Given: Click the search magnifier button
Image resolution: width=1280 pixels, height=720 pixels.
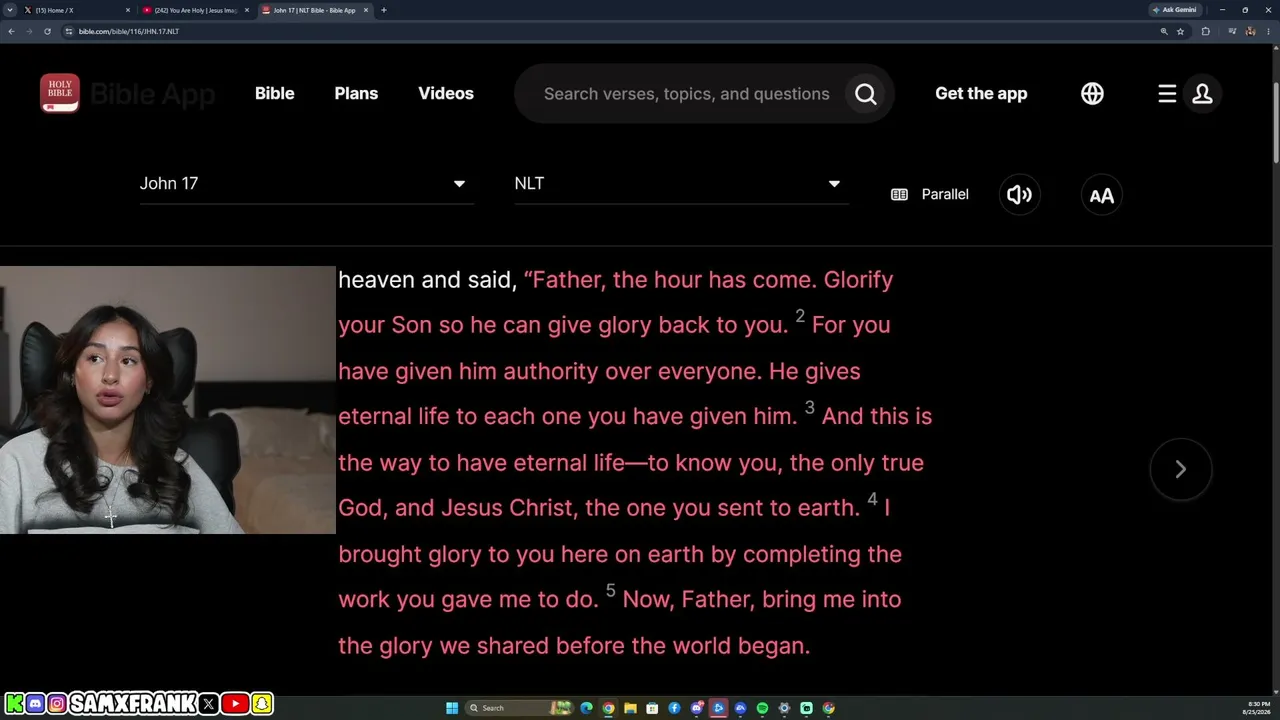Looking at the screenshot, I should [x=866, y=94].
